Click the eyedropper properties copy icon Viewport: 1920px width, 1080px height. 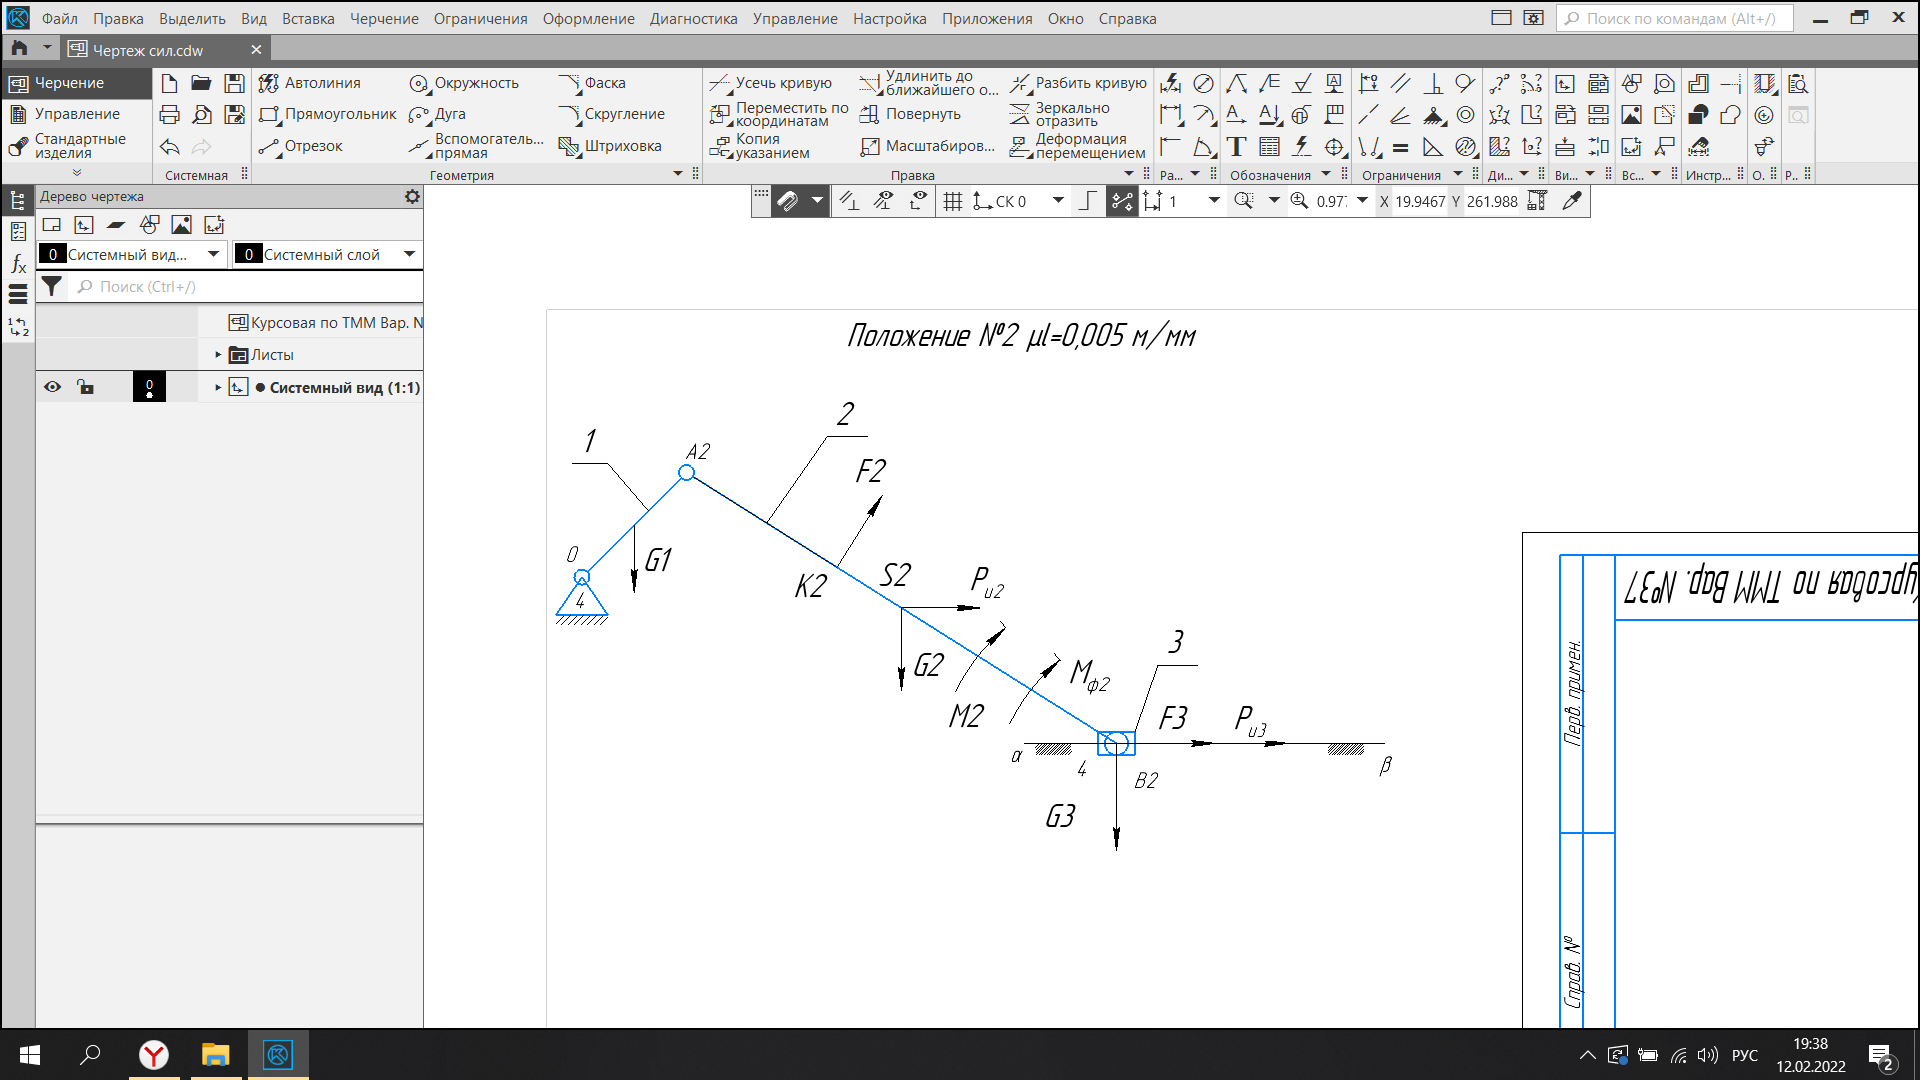1571,201
